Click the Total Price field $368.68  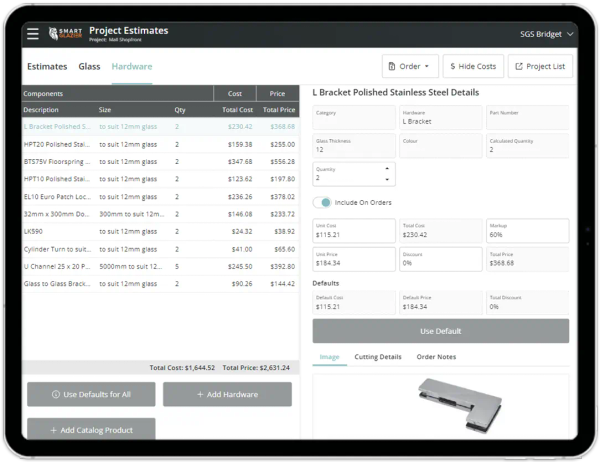(527, 259)
